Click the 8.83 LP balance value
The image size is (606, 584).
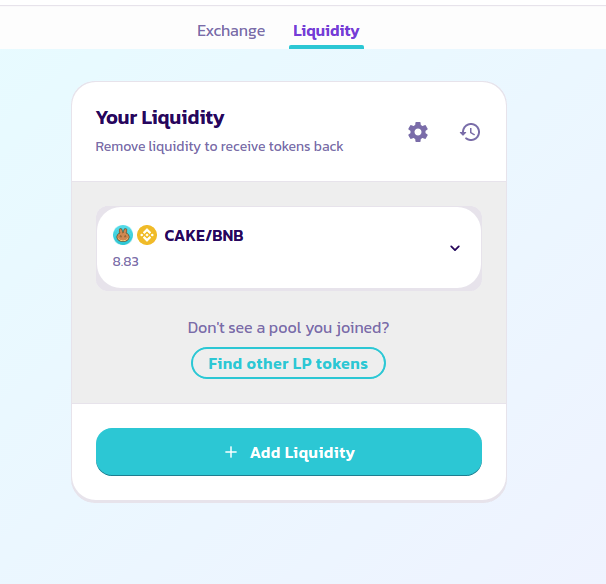point(126,262)
